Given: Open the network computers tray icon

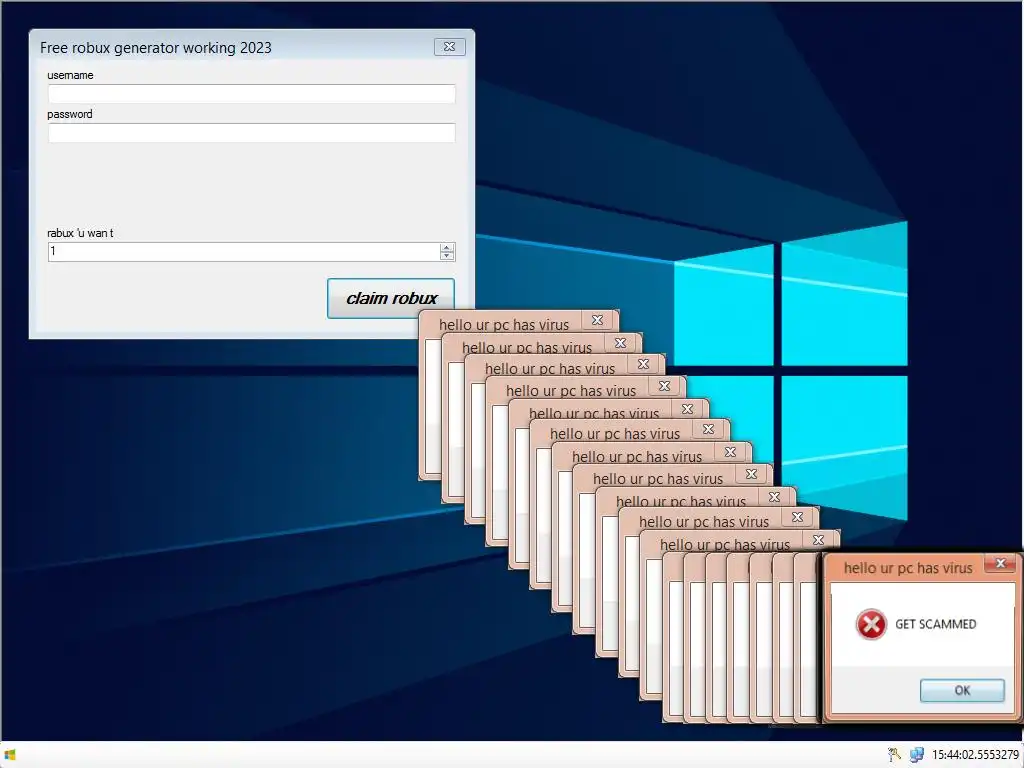Looking at the screenshot, I should 917,755.
